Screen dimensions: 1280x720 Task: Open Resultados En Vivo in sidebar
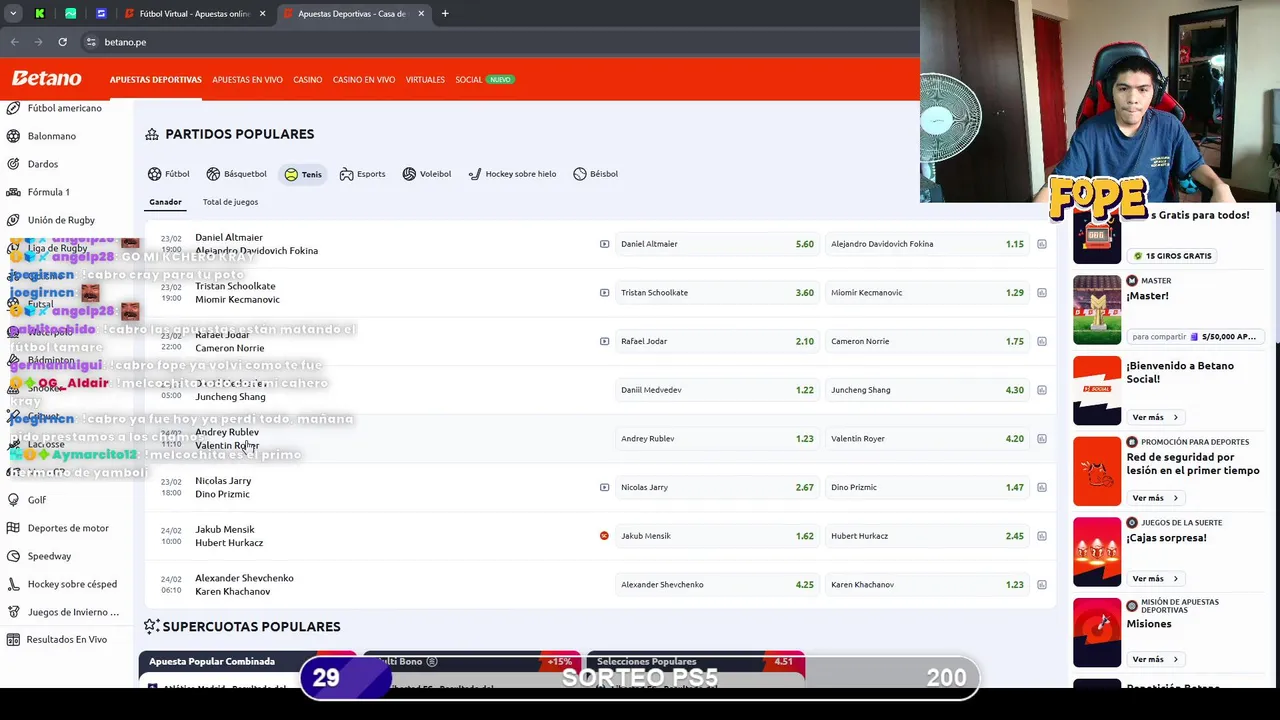tap(66, 640)
